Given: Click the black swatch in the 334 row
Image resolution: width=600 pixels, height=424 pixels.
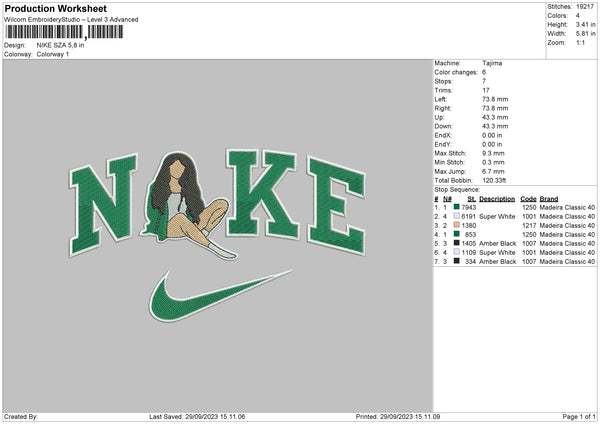Looking at the screenshot, I should click(457, 261).
